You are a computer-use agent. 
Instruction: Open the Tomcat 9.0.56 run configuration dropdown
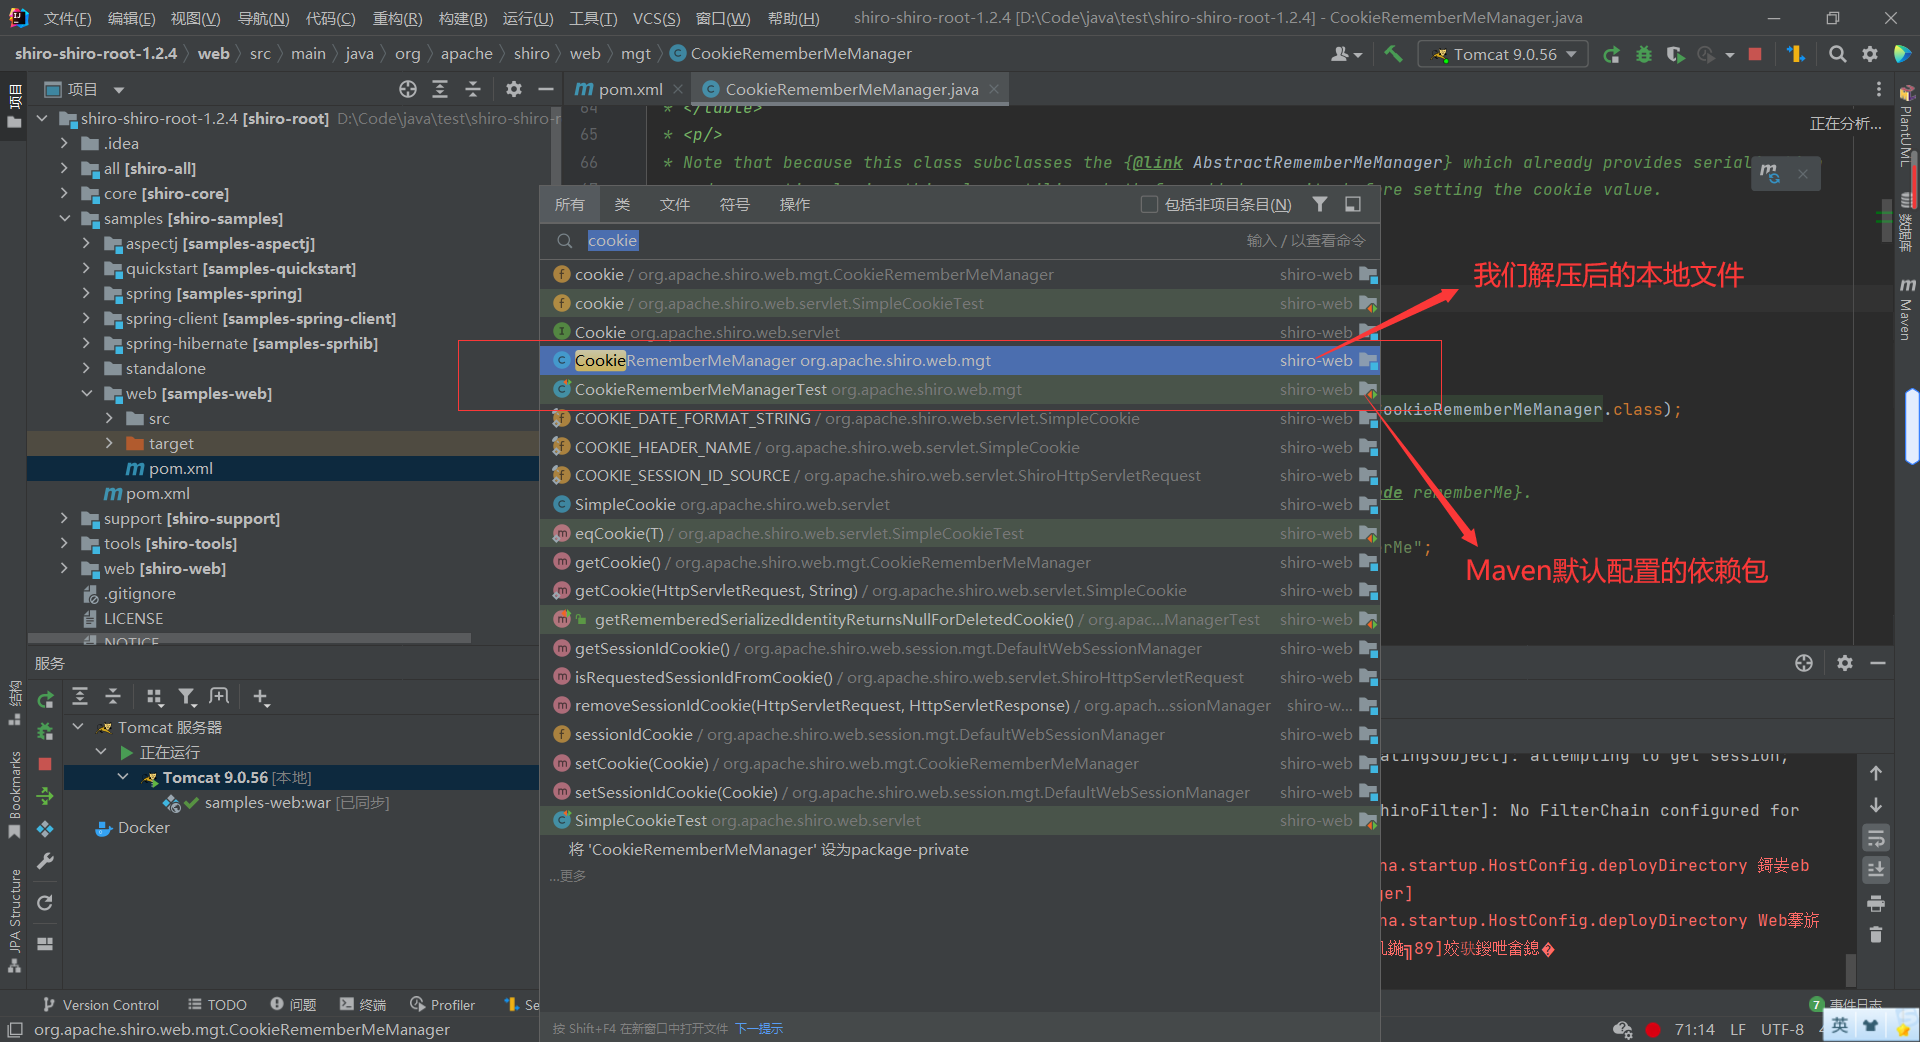(1503, 54)
